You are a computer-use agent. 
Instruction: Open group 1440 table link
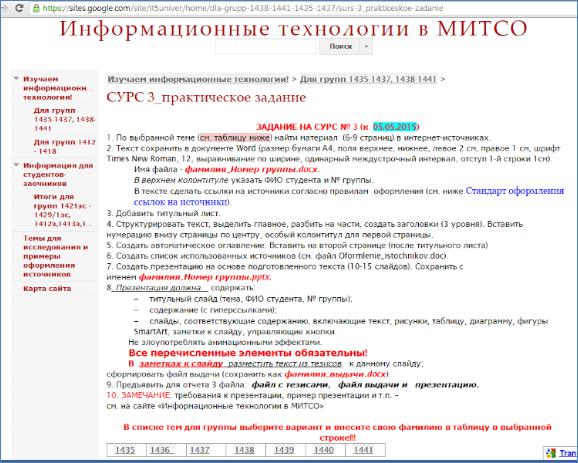point(323,450)
